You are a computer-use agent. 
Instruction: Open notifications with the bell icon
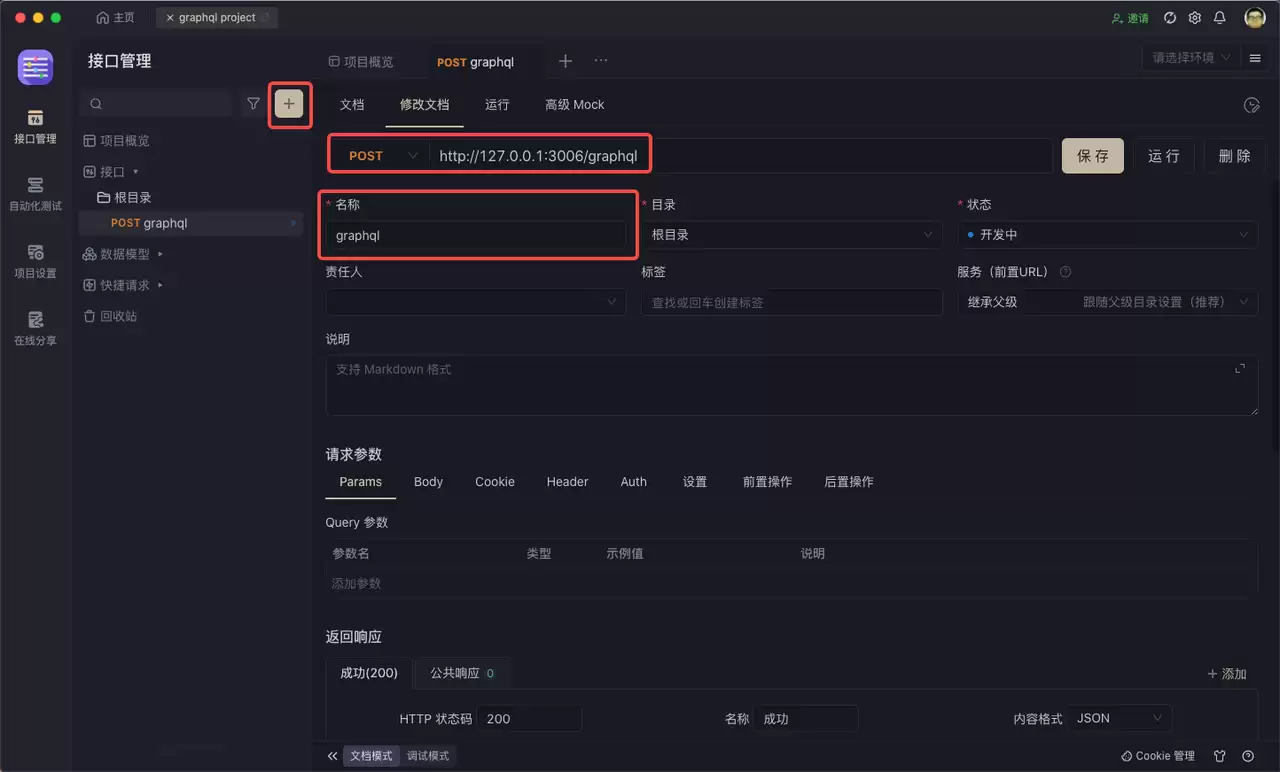pyautogui.click(x=1220, y=18)
